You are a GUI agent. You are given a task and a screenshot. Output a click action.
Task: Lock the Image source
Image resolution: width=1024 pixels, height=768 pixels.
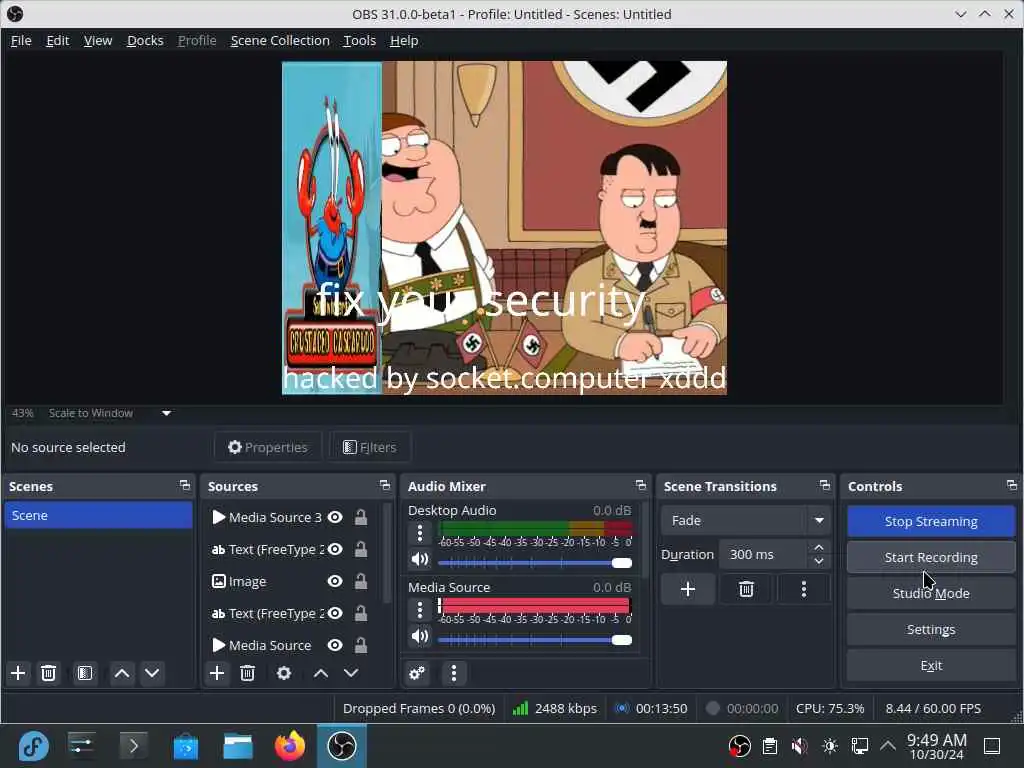coord(360,581)
